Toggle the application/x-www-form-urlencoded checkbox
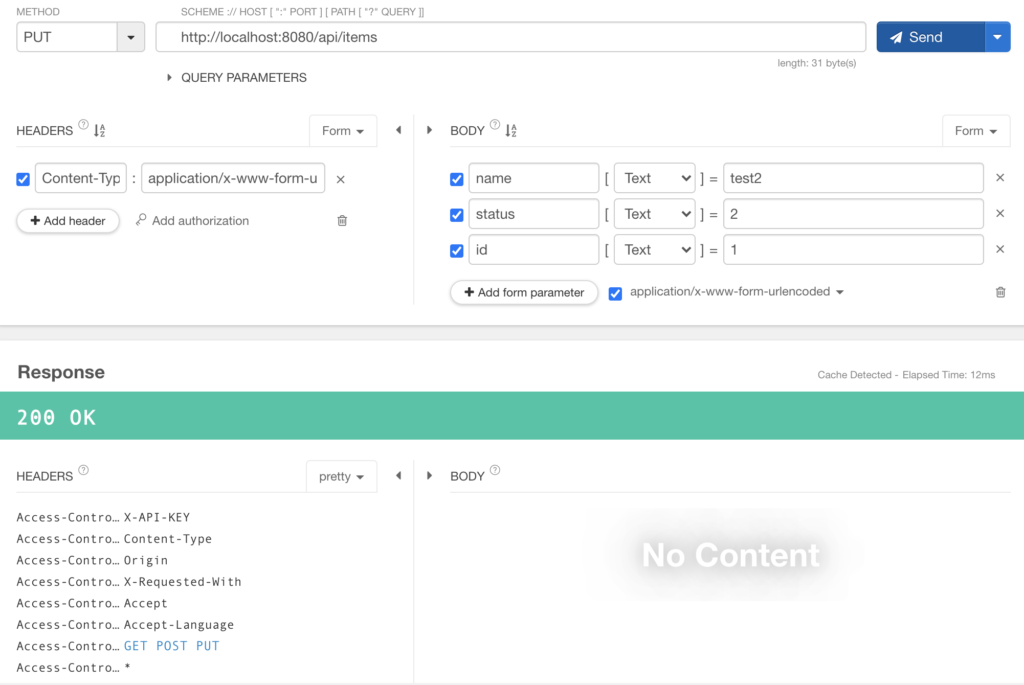The image size is (1024, 685). [x=615, y=293]
